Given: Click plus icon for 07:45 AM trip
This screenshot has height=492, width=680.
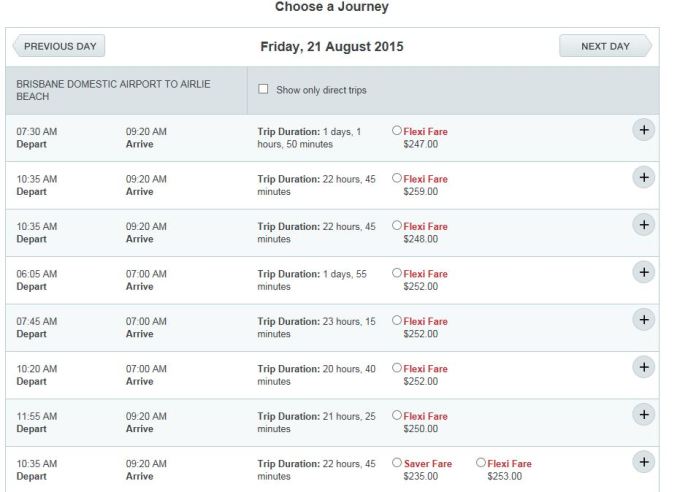Looking at the screenshot, I should [644, 319].
